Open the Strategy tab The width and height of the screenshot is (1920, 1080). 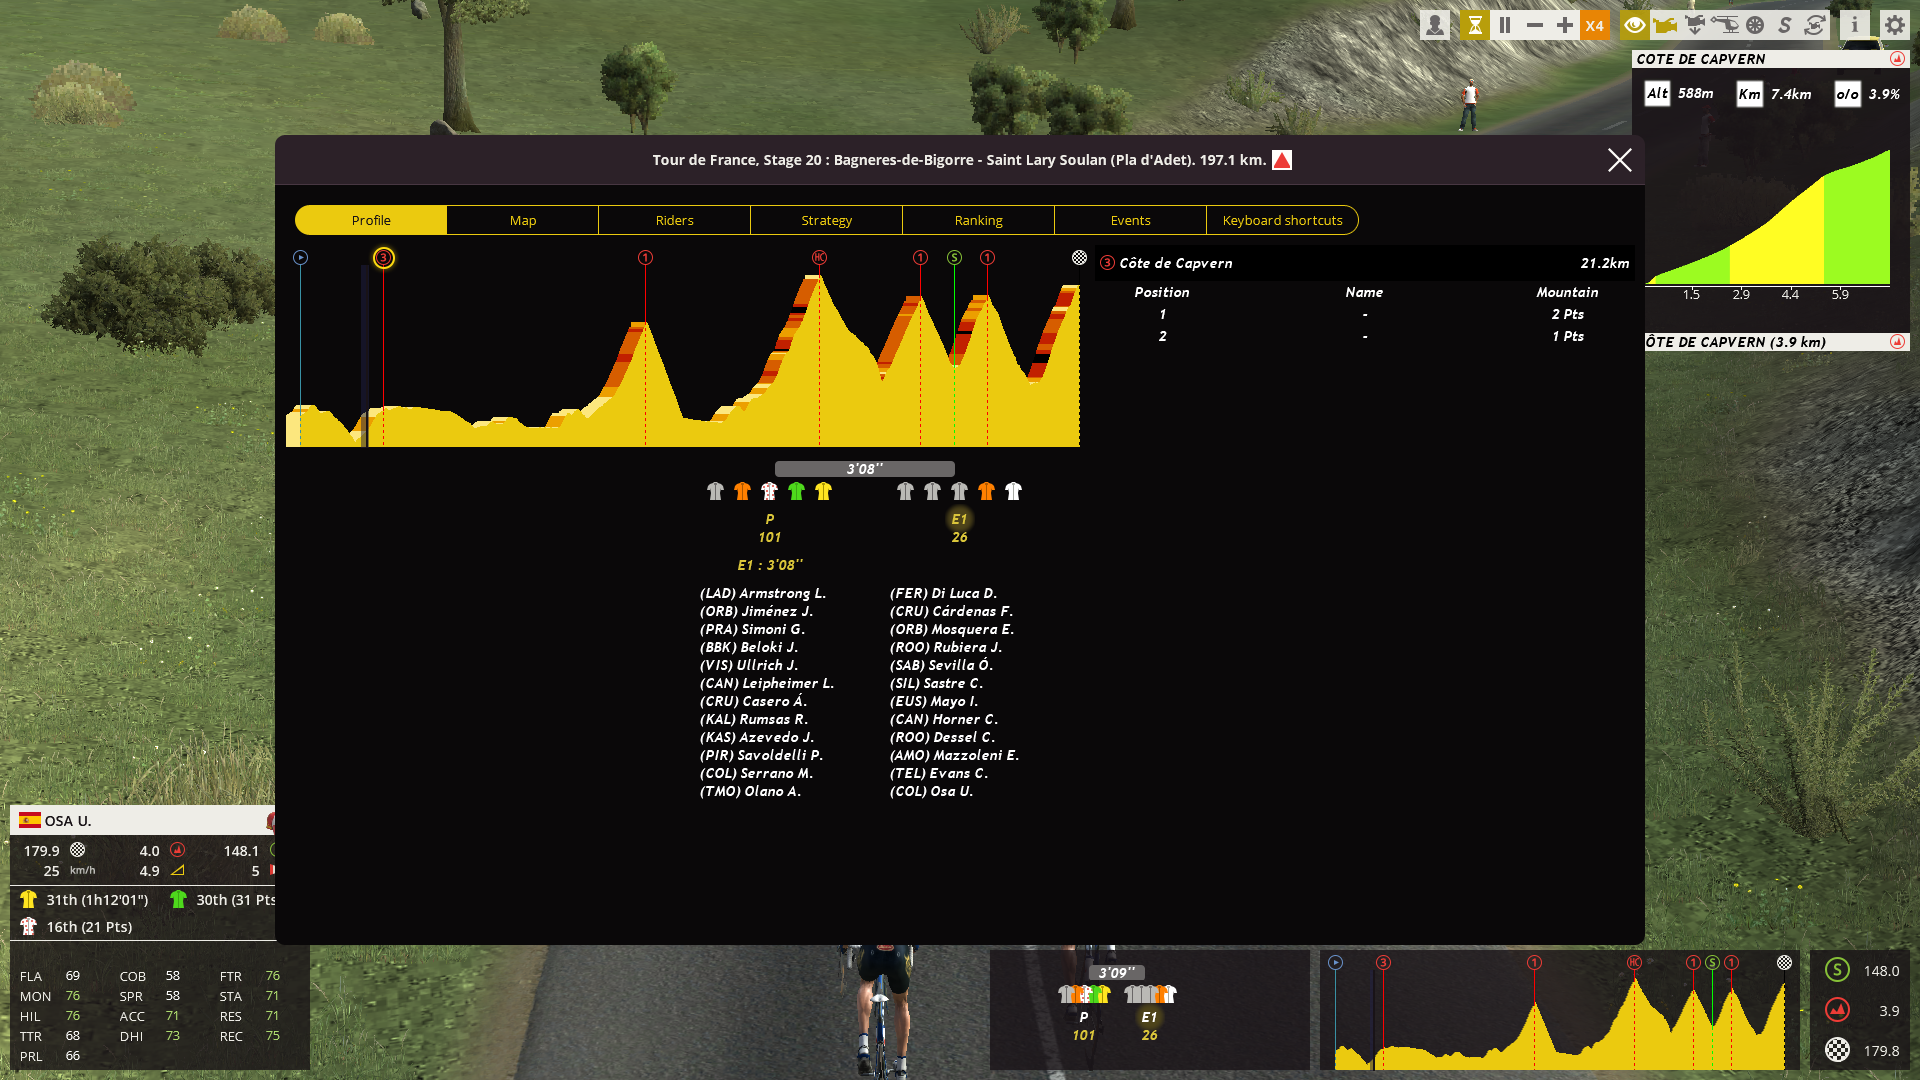827,220
